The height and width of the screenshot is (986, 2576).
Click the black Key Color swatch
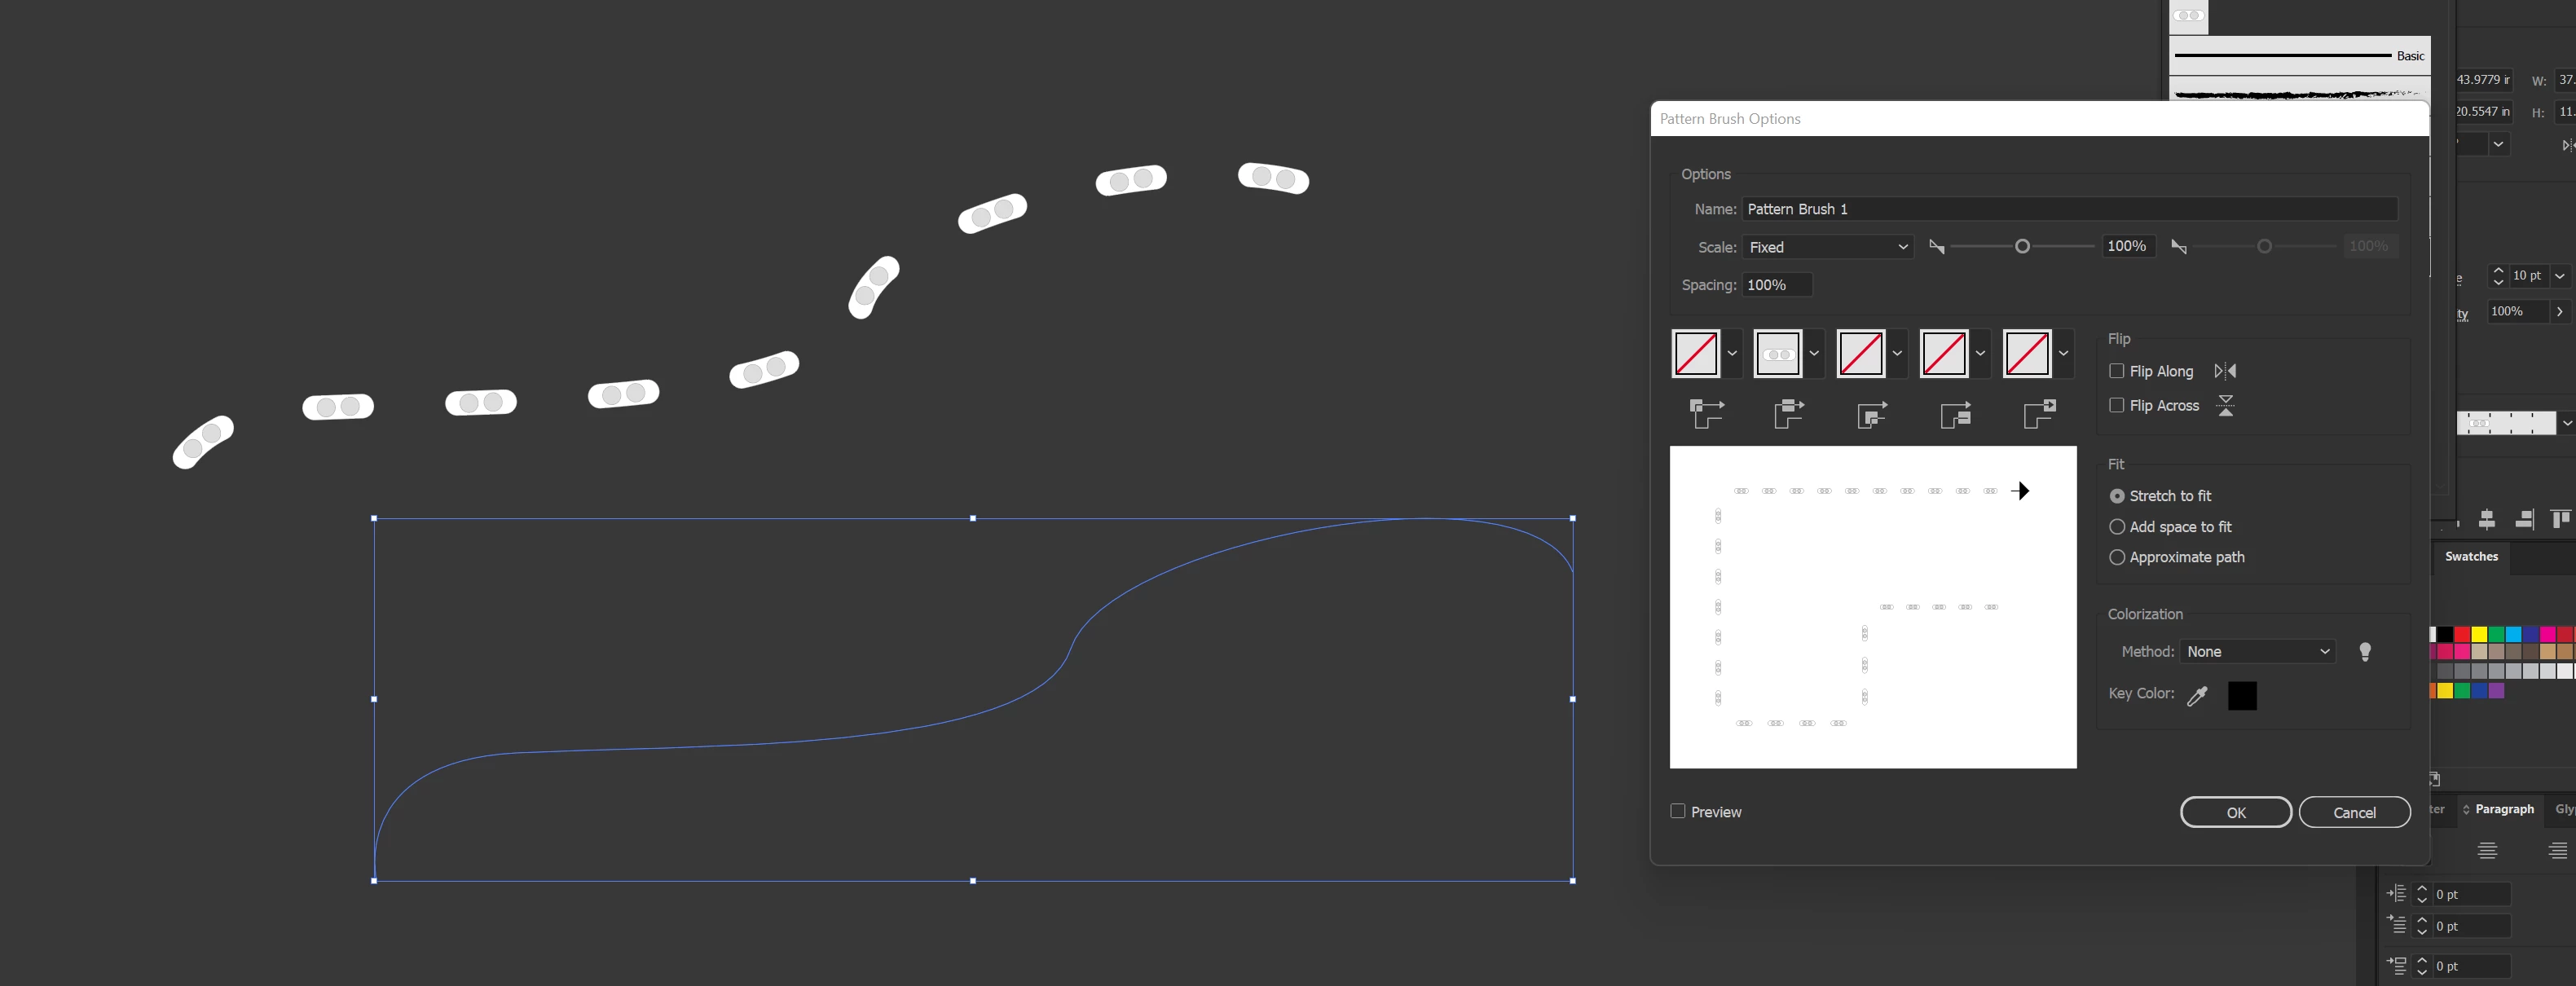2242,696
